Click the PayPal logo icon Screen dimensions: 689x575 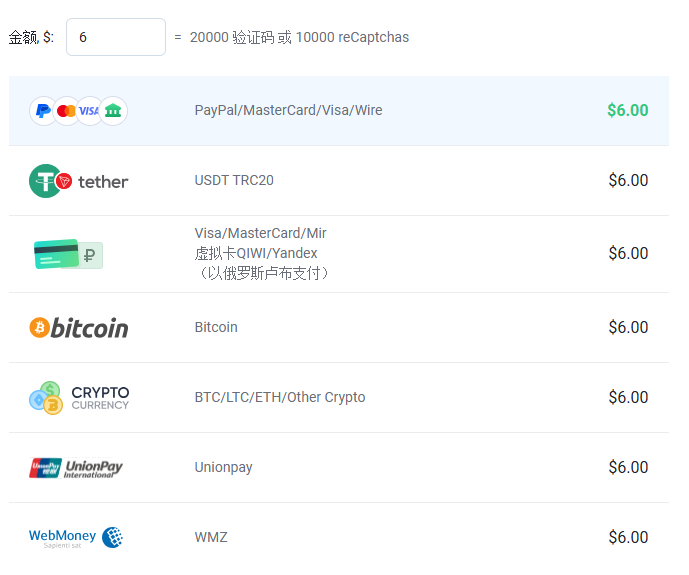[43, 111]
